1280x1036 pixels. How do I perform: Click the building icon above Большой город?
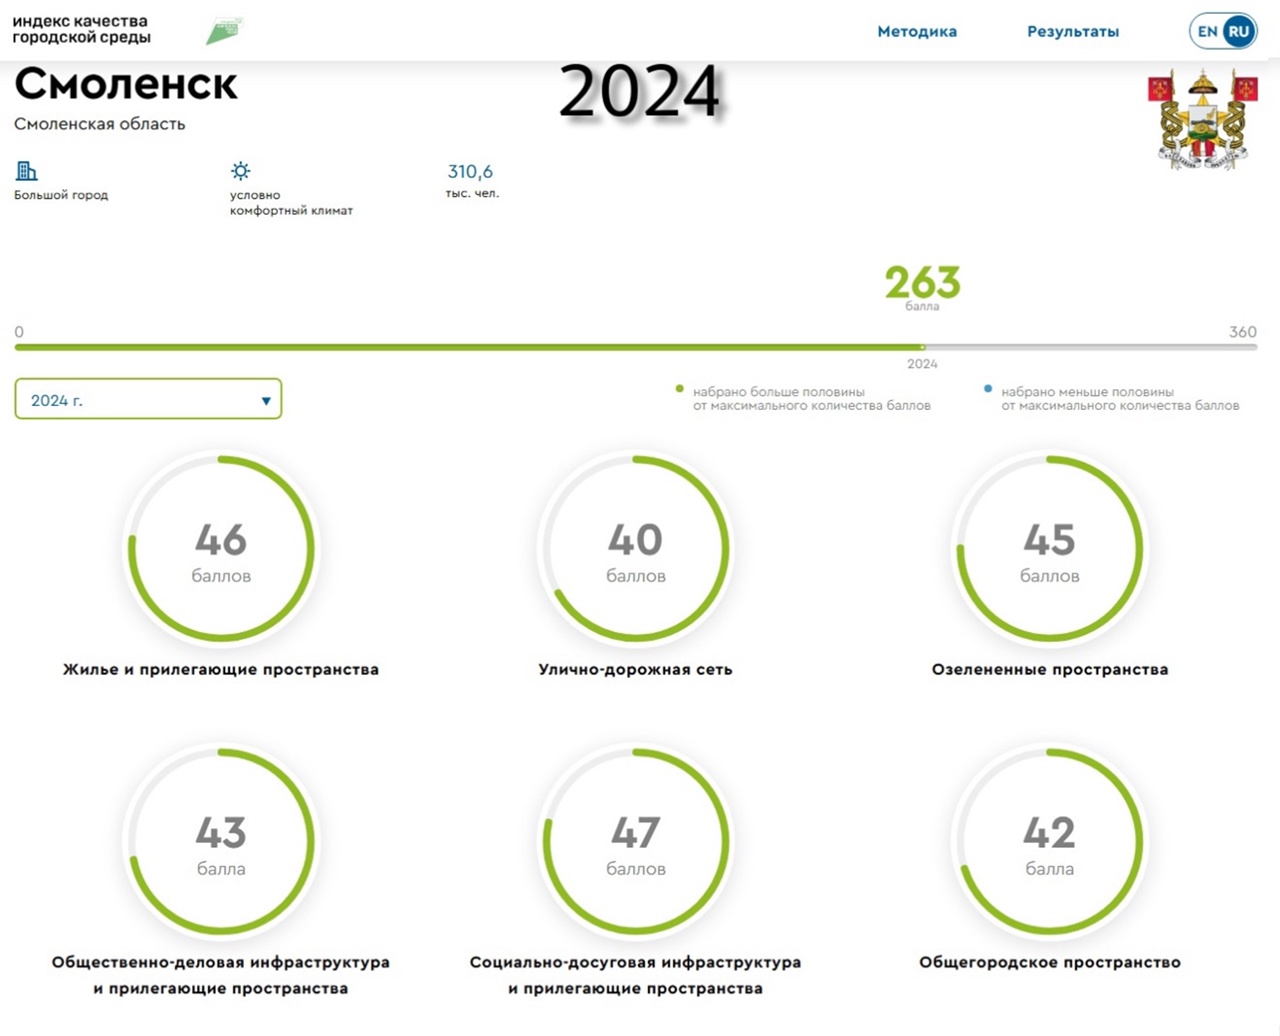coord(27,171)
